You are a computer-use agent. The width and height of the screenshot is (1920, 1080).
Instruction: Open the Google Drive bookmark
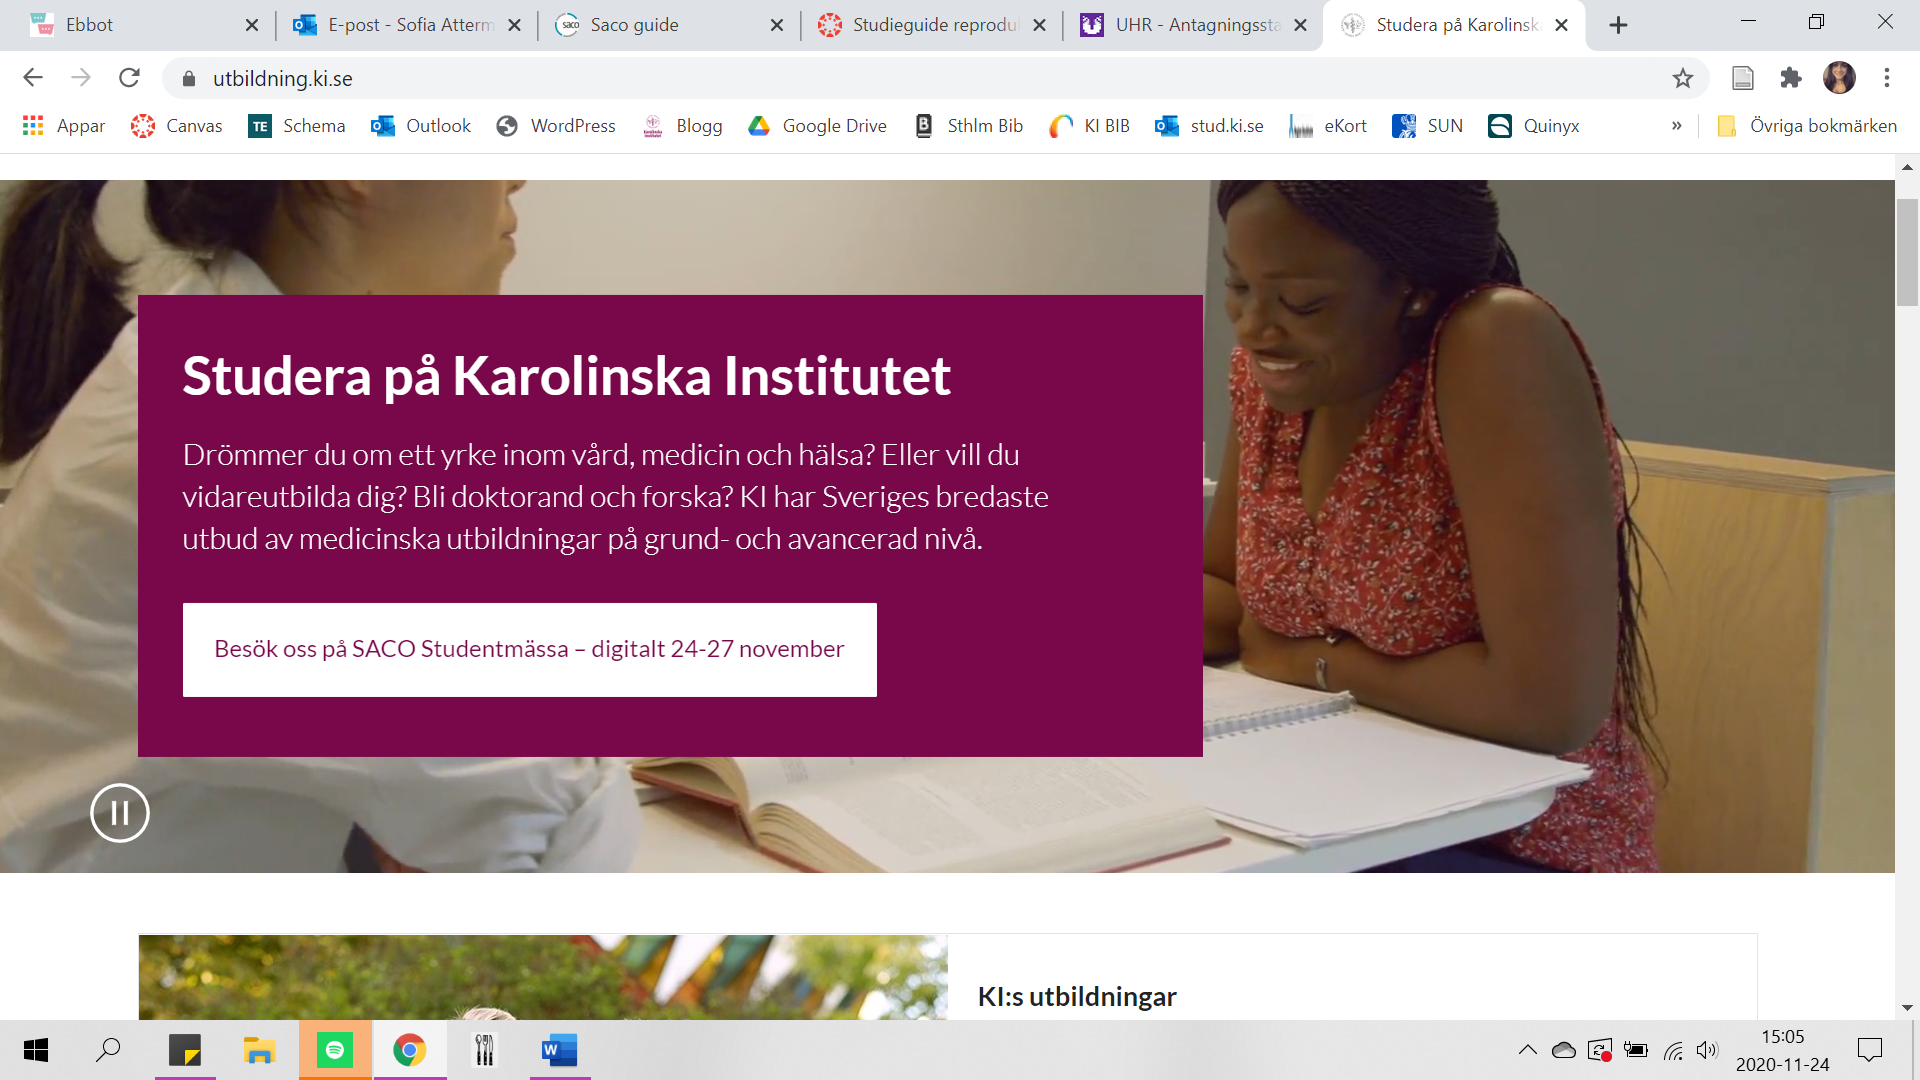click(x=817, y=126)
